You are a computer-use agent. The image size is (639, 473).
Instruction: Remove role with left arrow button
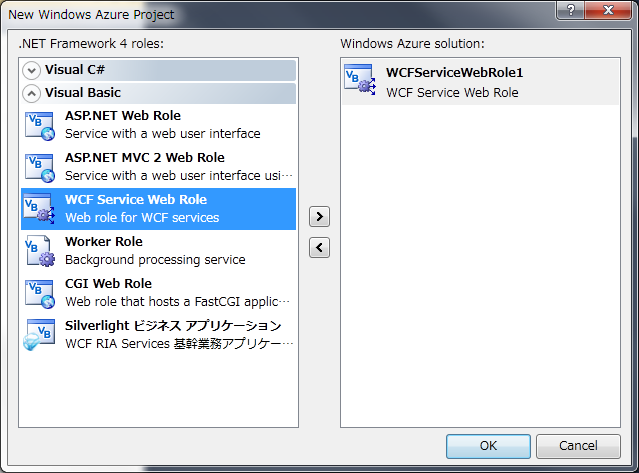point(320,248)
